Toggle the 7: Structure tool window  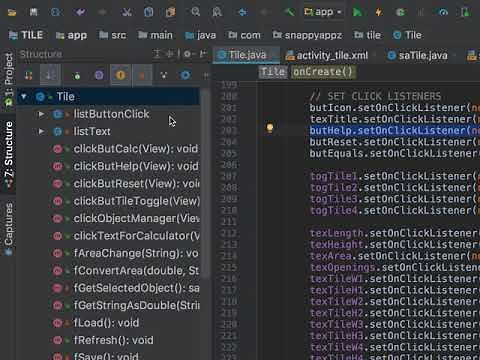pos(8,154)
